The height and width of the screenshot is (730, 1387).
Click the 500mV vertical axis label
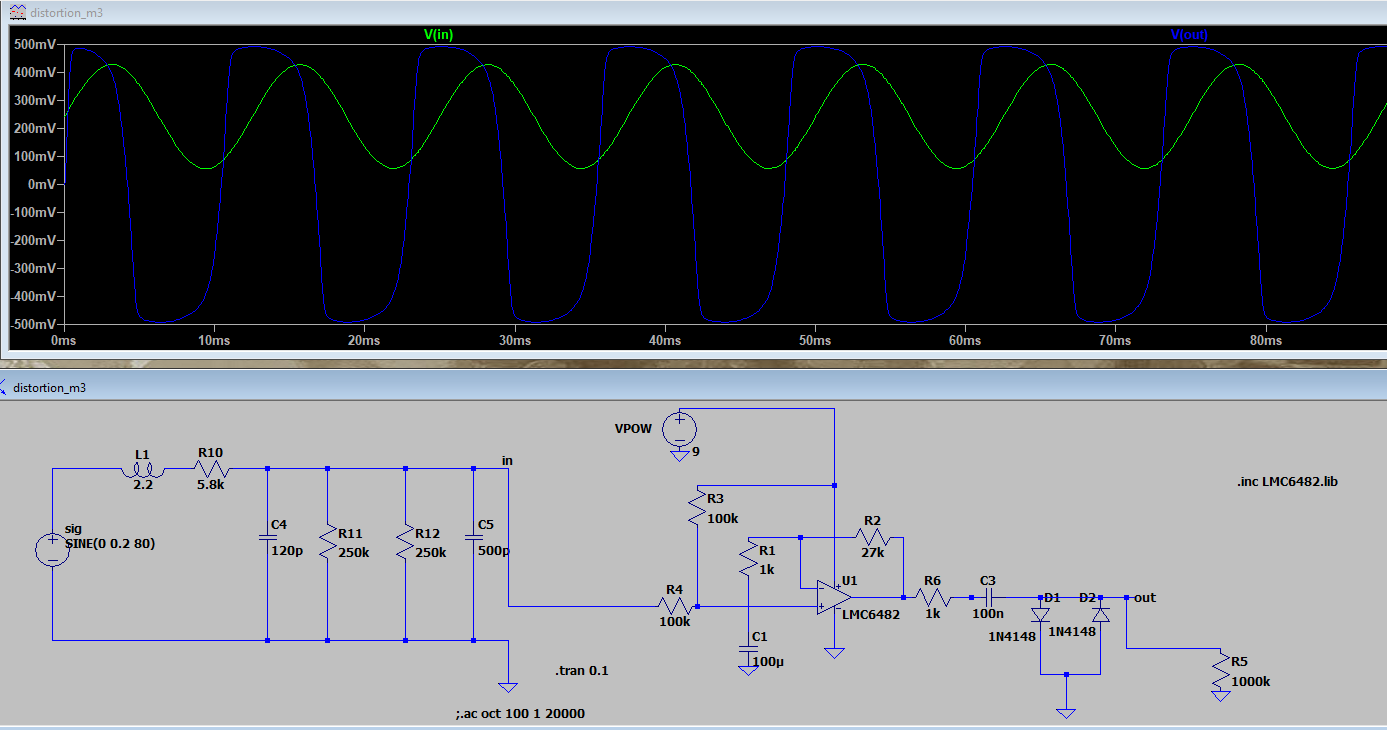[x=35, y=45]
